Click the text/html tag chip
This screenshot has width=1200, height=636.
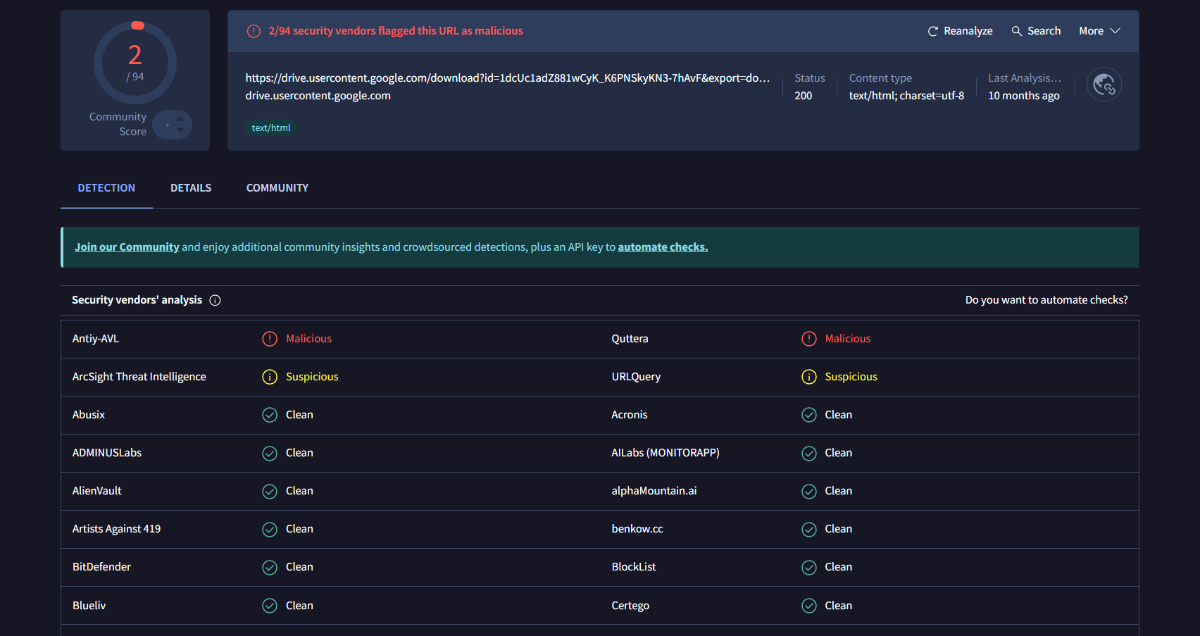pyautogui.click(x=272, y=128)
